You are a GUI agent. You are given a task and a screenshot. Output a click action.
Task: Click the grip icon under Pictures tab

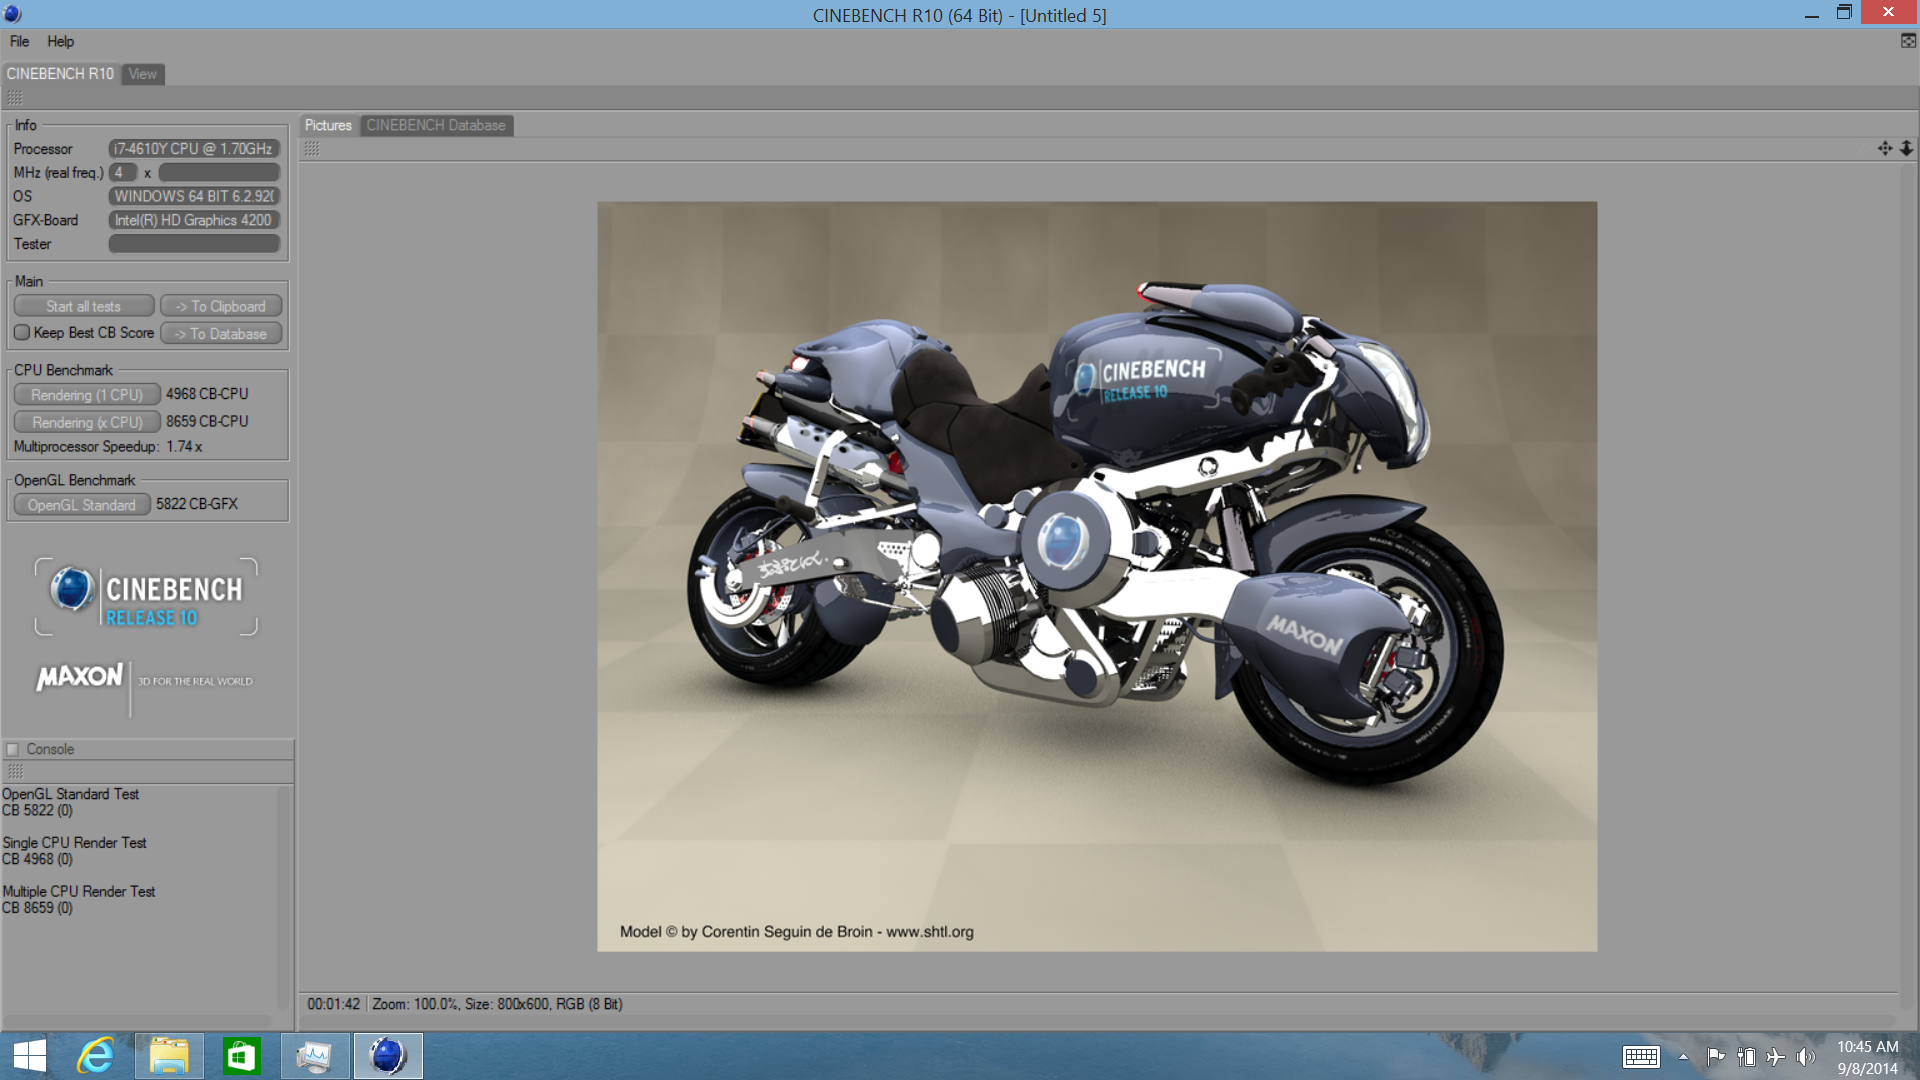point(312,148)
